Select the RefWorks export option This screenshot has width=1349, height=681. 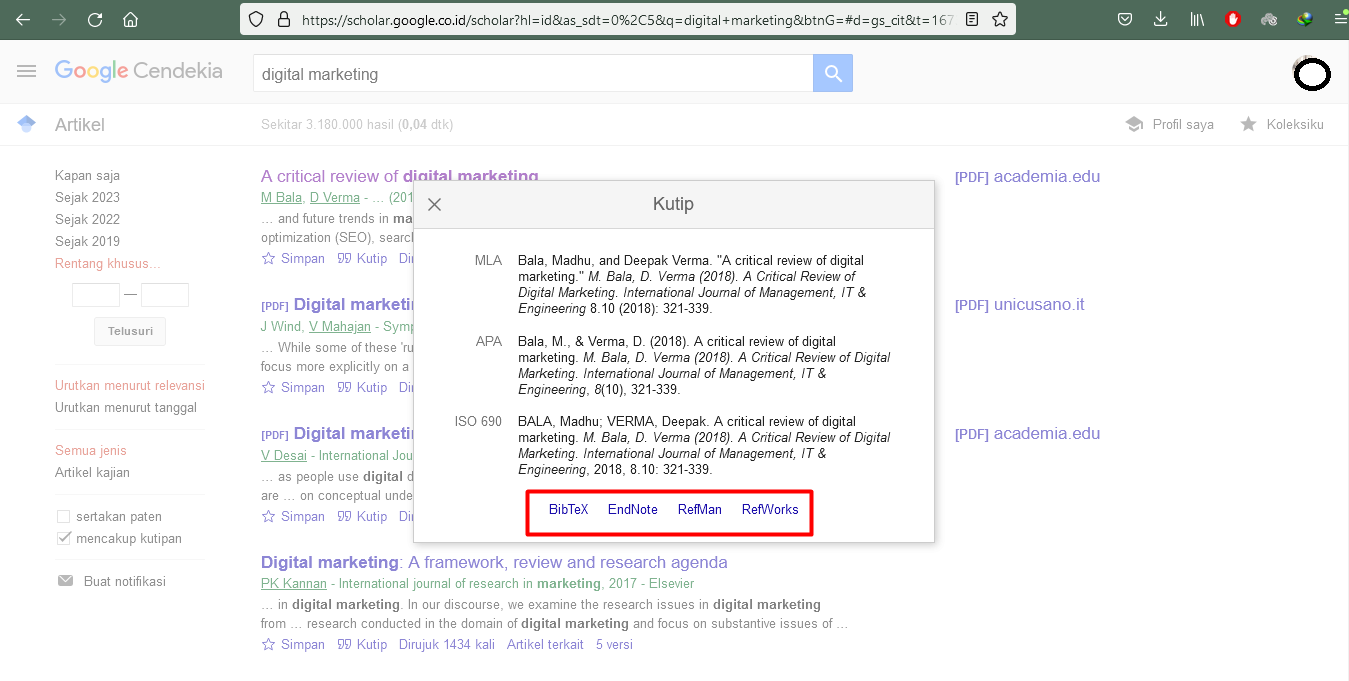point(770,510)
